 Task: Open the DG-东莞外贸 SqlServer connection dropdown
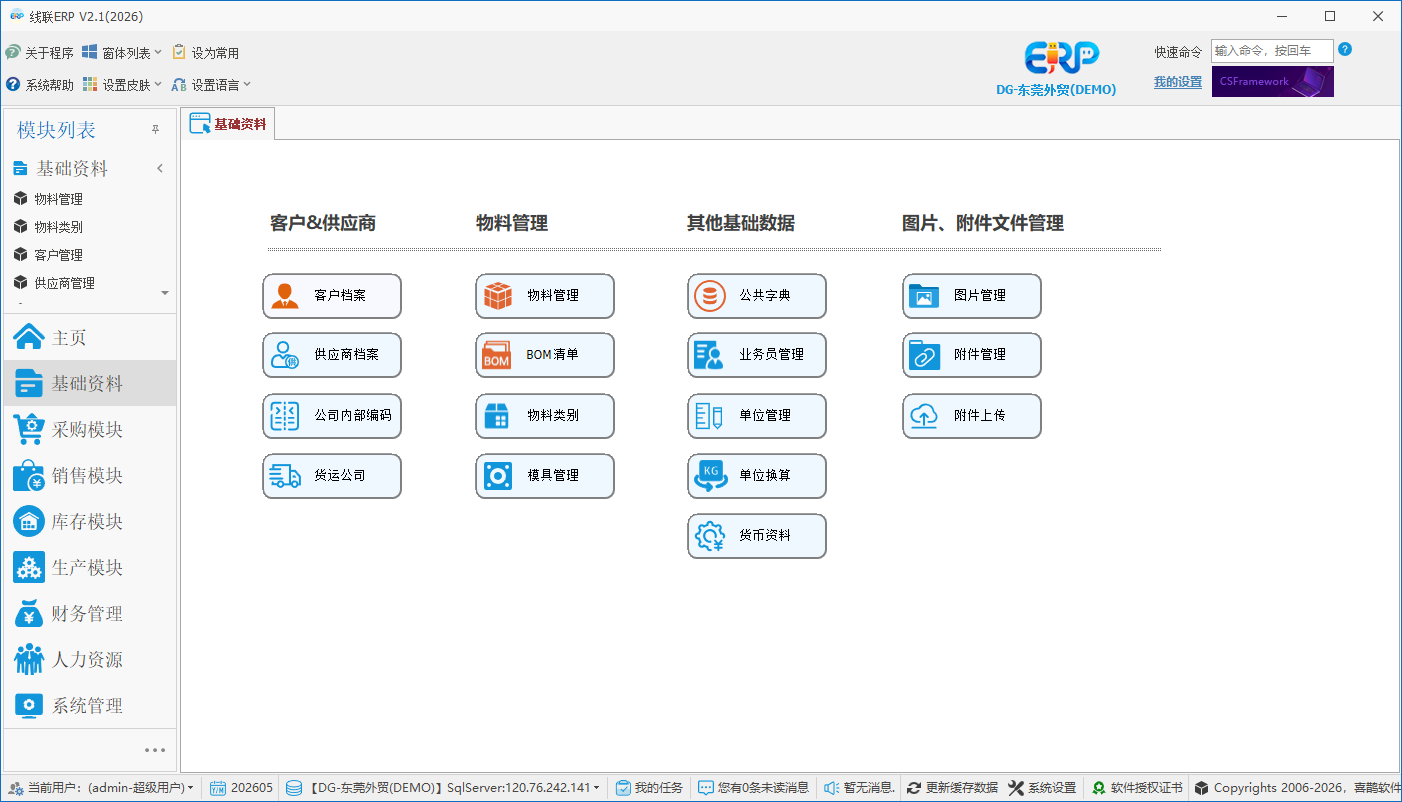(x=443, y=788)
